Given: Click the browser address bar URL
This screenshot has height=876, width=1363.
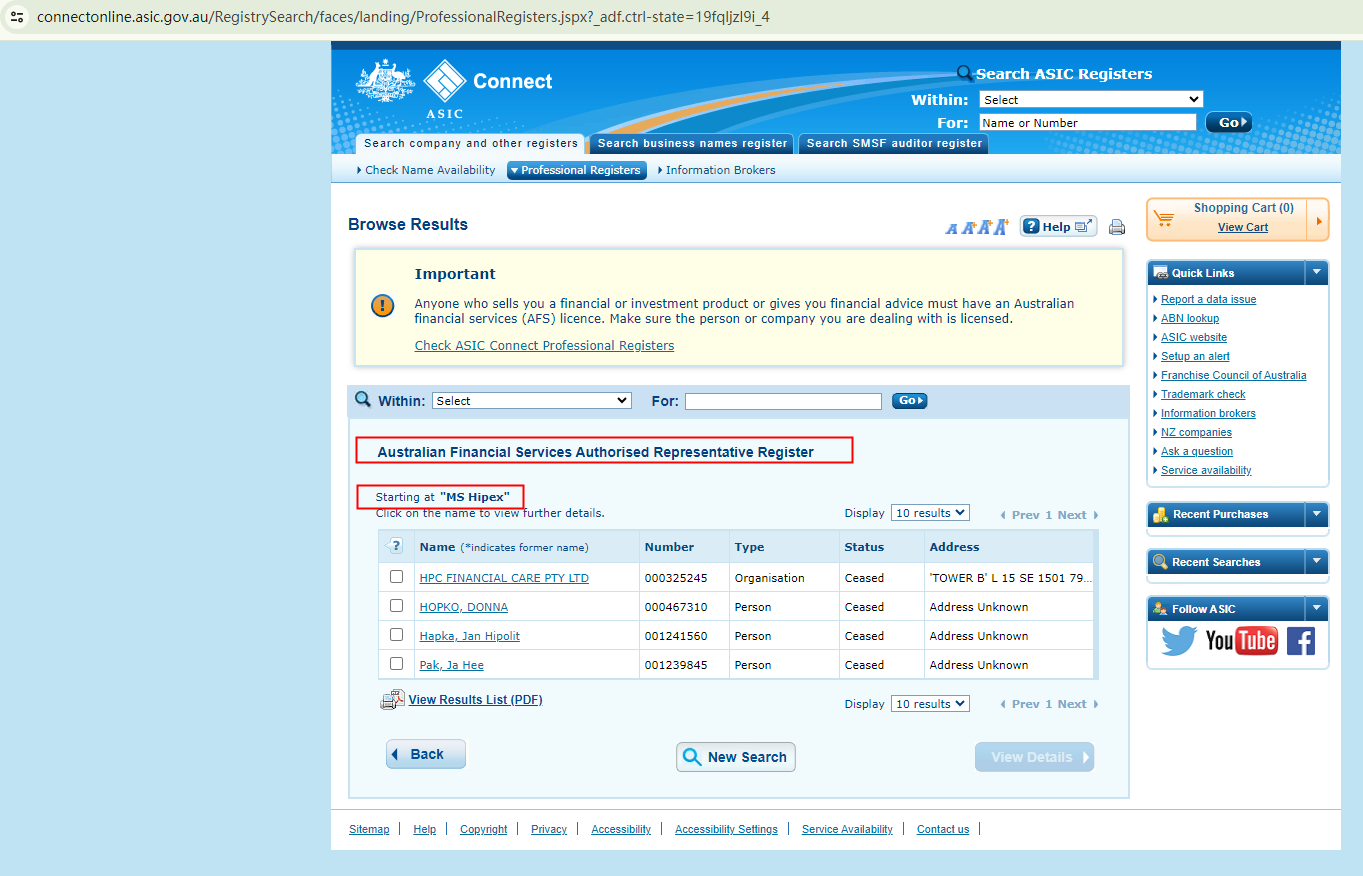Looking at the screenshot, I should [x=403, y=17].
